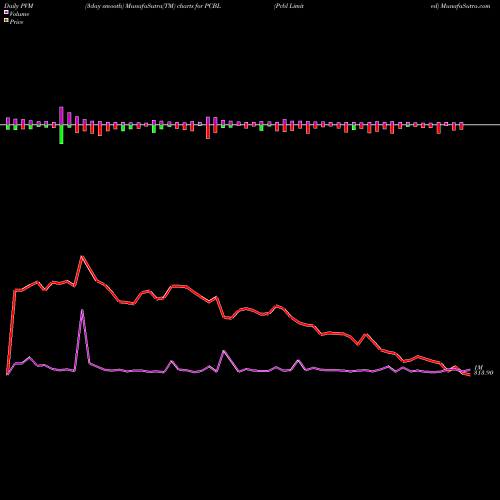Click the 'MunafaSutra.com' text at top right
This screenshot has height=500, width=500.
(x=465, y=6)
